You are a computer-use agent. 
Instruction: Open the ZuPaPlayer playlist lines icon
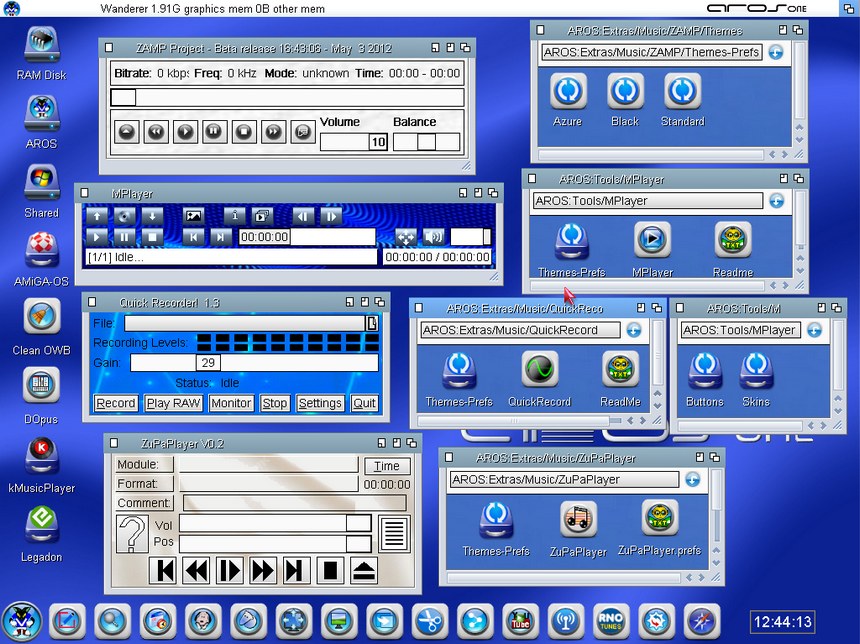coord(394,534)
